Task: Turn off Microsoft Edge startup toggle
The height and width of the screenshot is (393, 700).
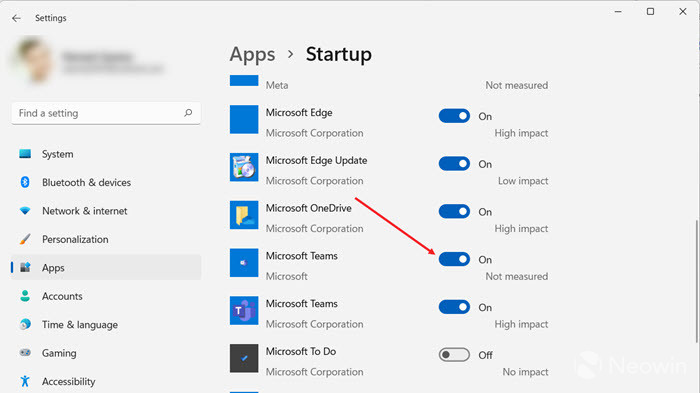Action: pyautogui.click(x=454, y=116)
